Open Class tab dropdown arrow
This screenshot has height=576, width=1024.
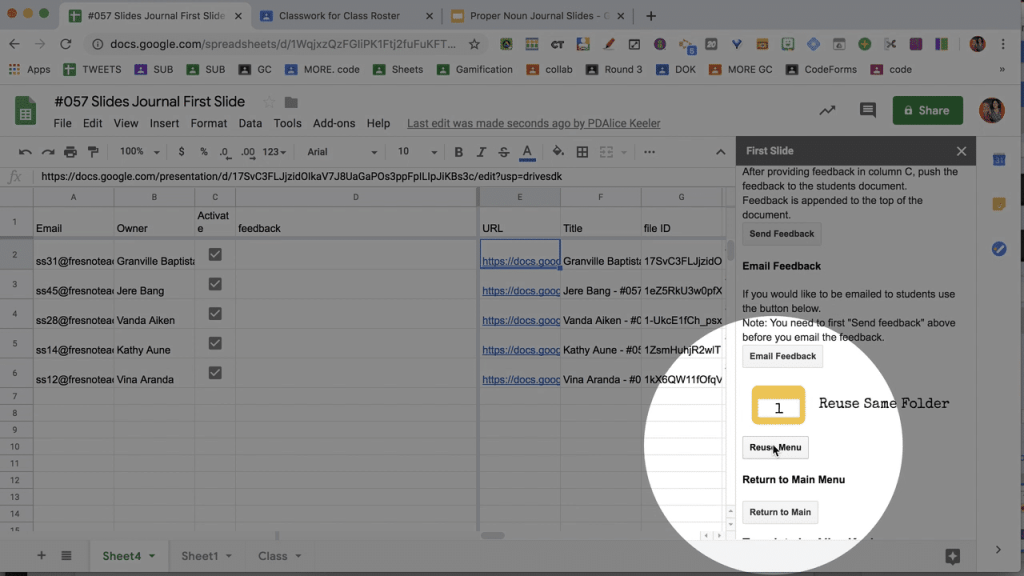(x=298, y=556)
